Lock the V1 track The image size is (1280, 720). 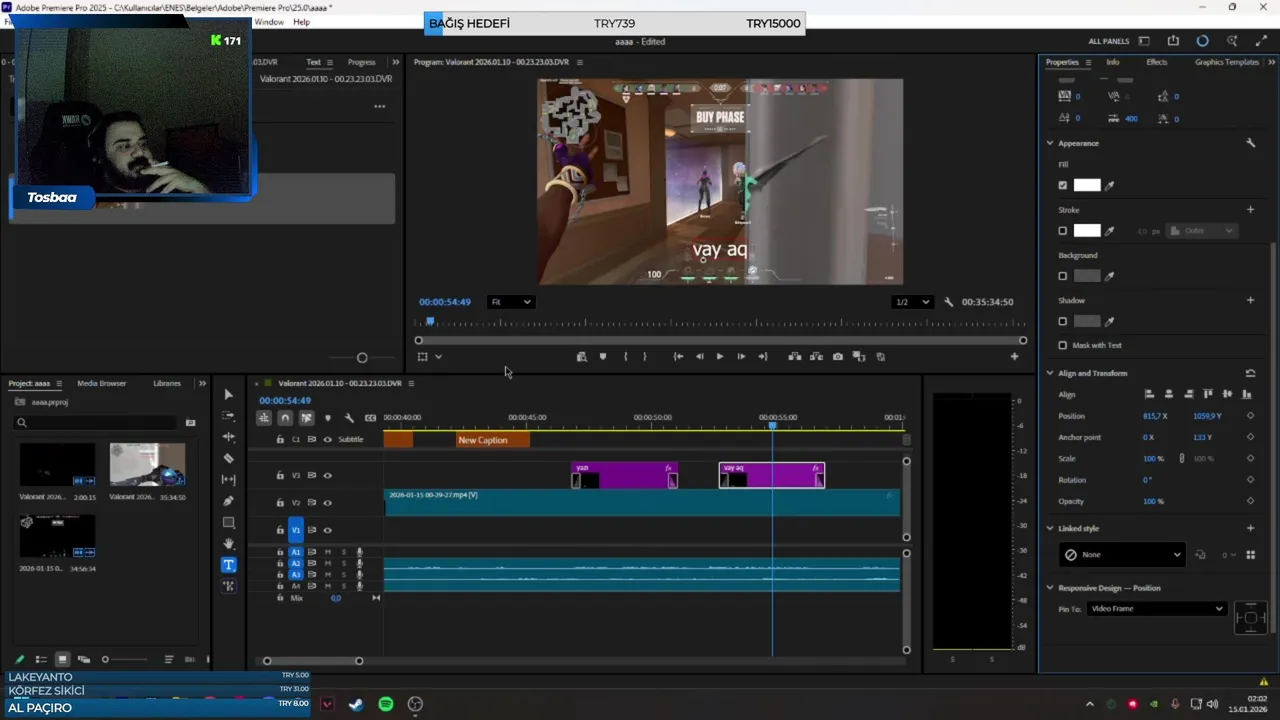tap(280, 530)
